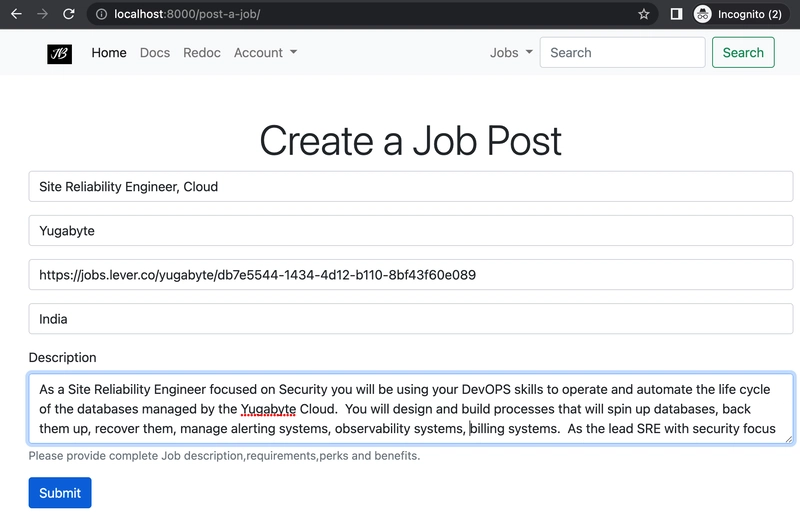Click the company field containing Yugabyte
800x523 pixels.
click(411, 231)
